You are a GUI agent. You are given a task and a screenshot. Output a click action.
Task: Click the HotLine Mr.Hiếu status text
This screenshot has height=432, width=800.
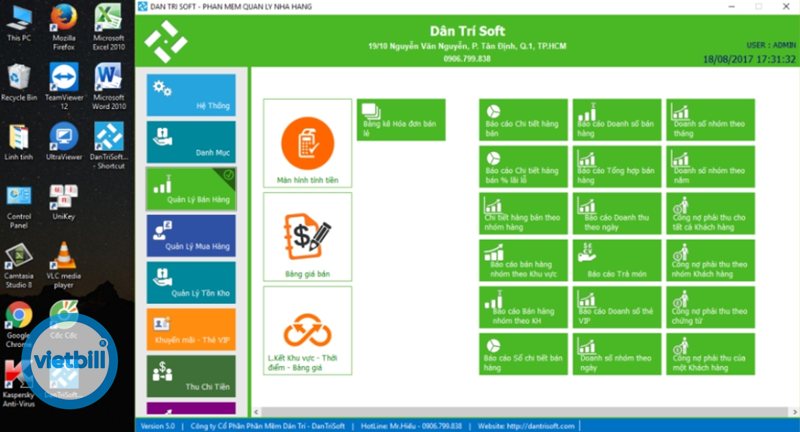point(411,426)
